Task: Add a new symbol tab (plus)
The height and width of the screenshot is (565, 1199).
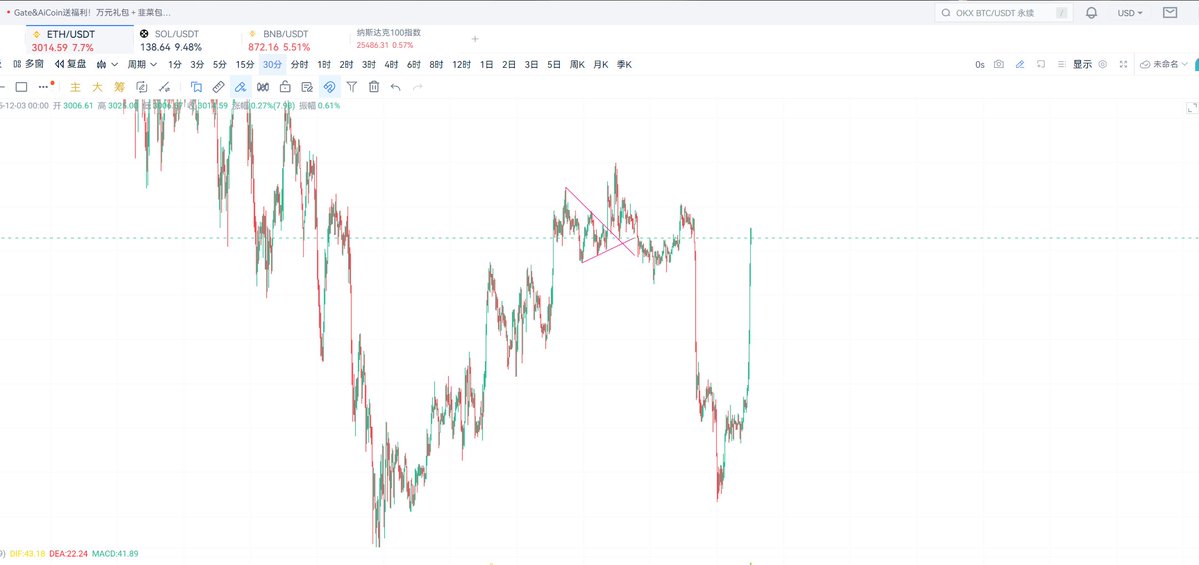Action: pos(475,39)
